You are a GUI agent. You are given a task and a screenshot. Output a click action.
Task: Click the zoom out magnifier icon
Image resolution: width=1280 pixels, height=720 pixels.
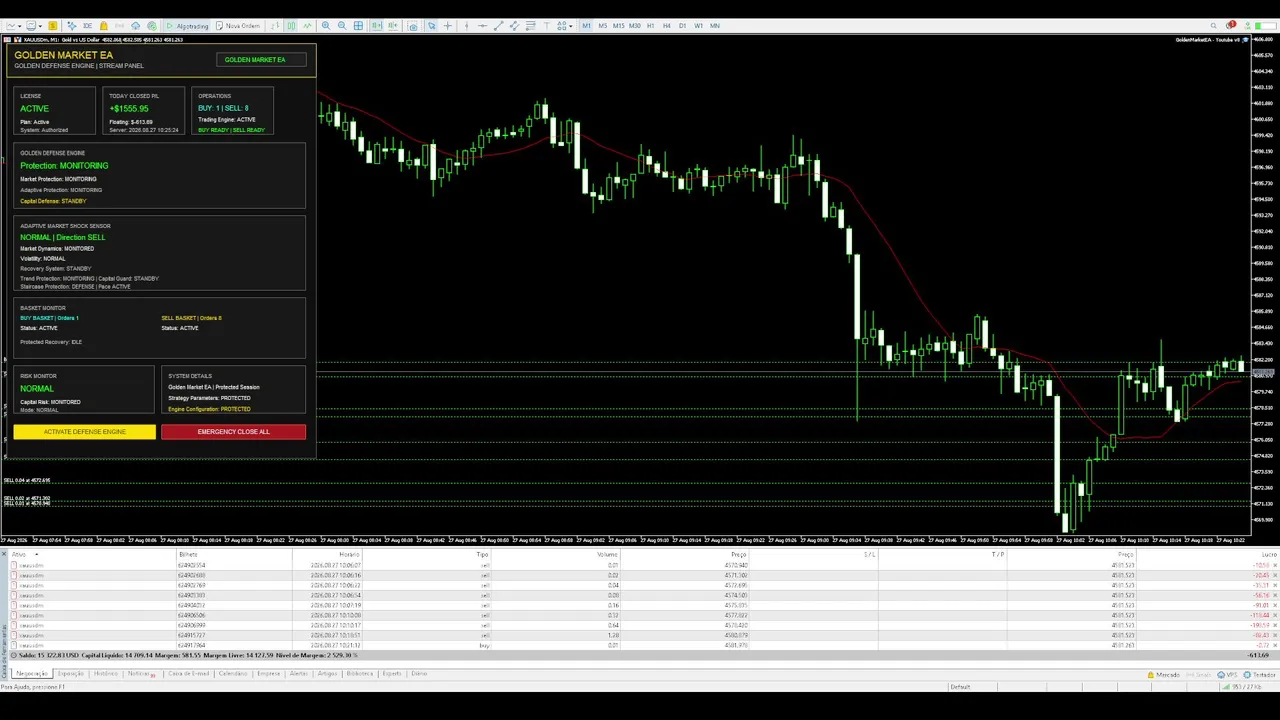tap(342, 26)
